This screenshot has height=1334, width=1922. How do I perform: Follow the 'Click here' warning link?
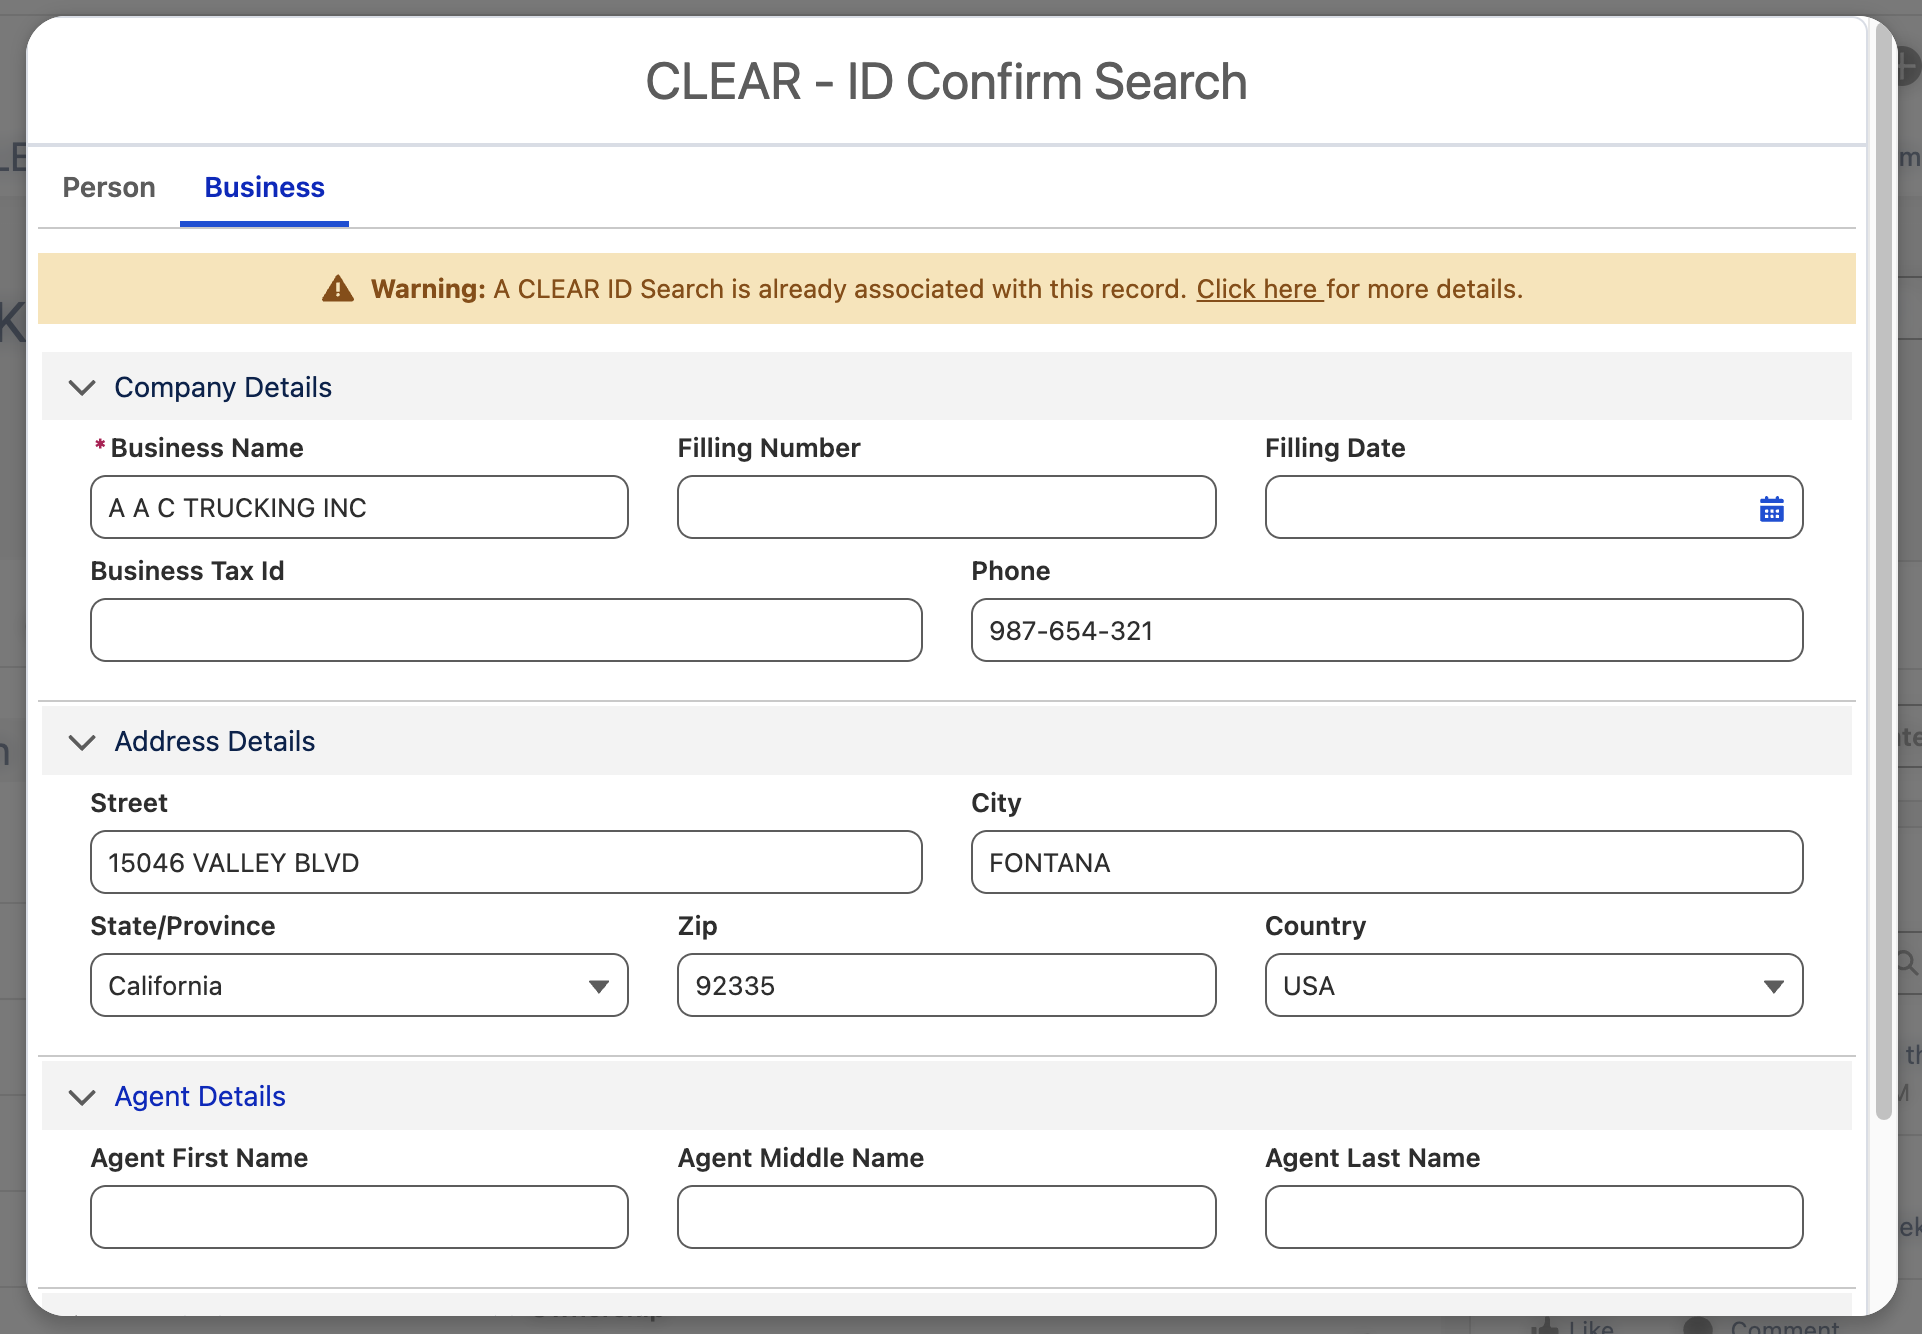pyautogui.click(x=1258, y=289)
